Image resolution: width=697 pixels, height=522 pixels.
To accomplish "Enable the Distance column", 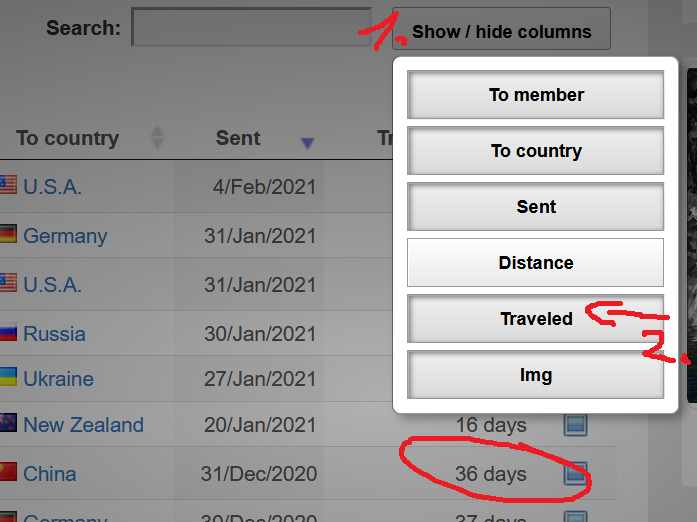I will click(x=536, y=263).
